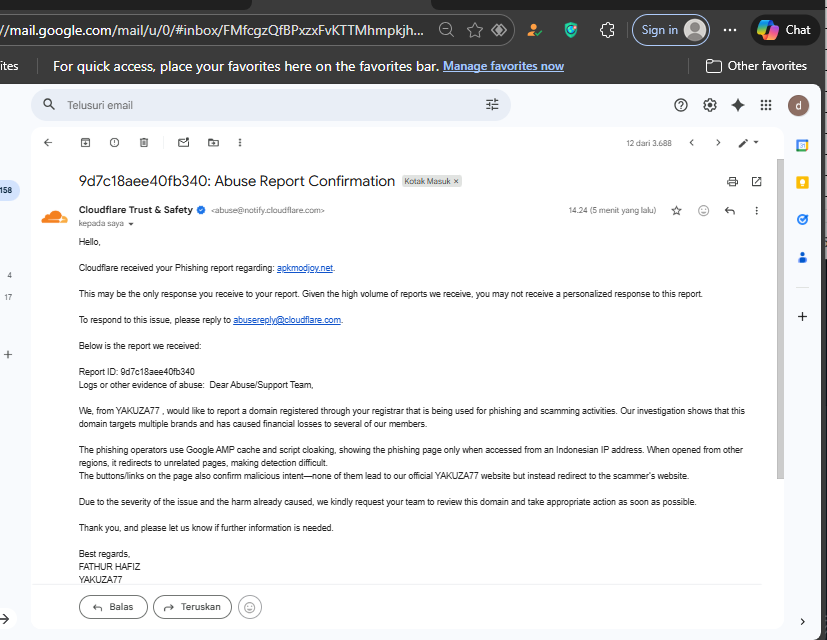The height and width of the screenshot is (640, 827).
Task: Go to the older email arrow
Action: (x=718, y=142)
